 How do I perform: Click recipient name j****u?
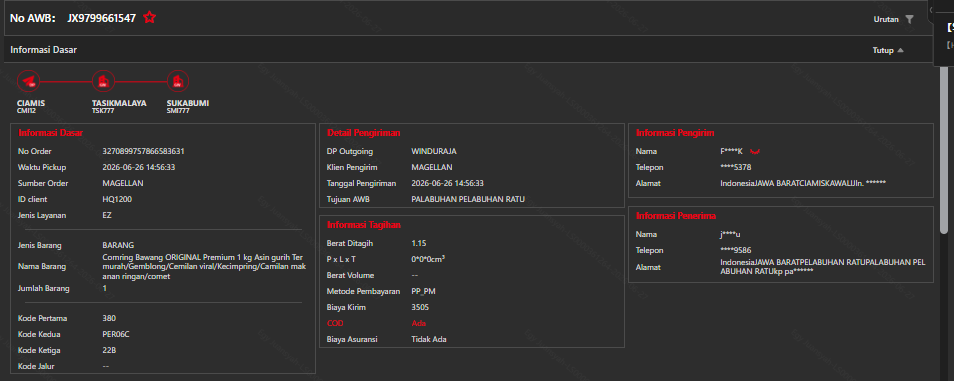pyautogui.click(x=731, y=234)
